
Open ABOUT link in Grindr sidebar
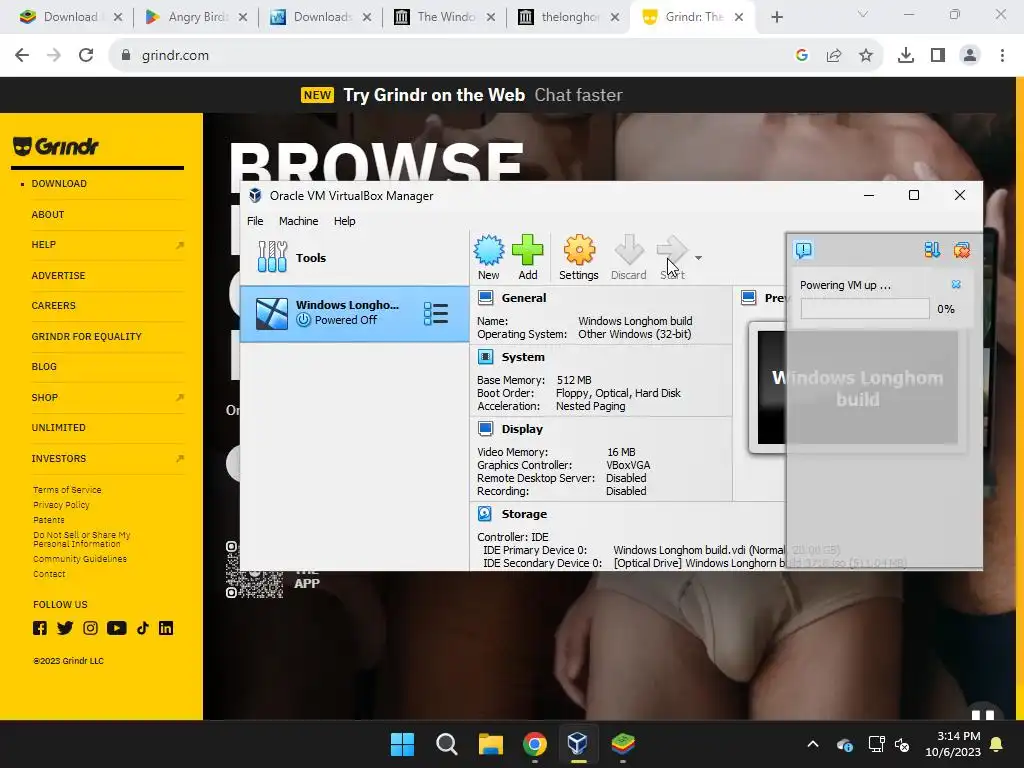(48, 214)
